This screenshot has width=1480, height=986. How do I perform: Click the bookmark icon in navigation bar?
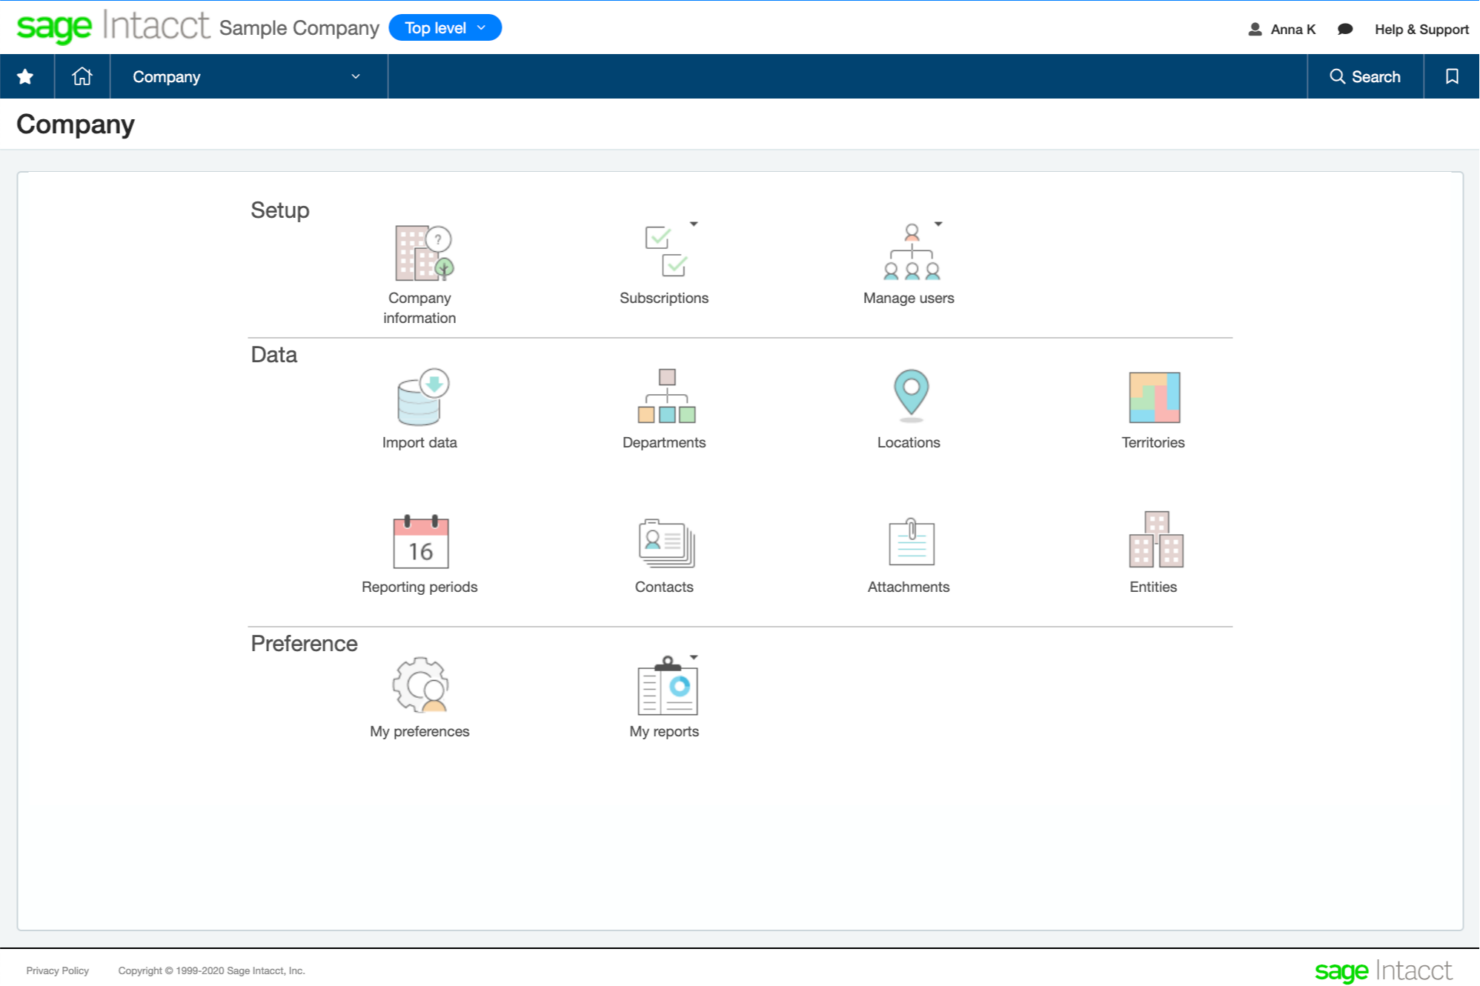point(1451,77)
